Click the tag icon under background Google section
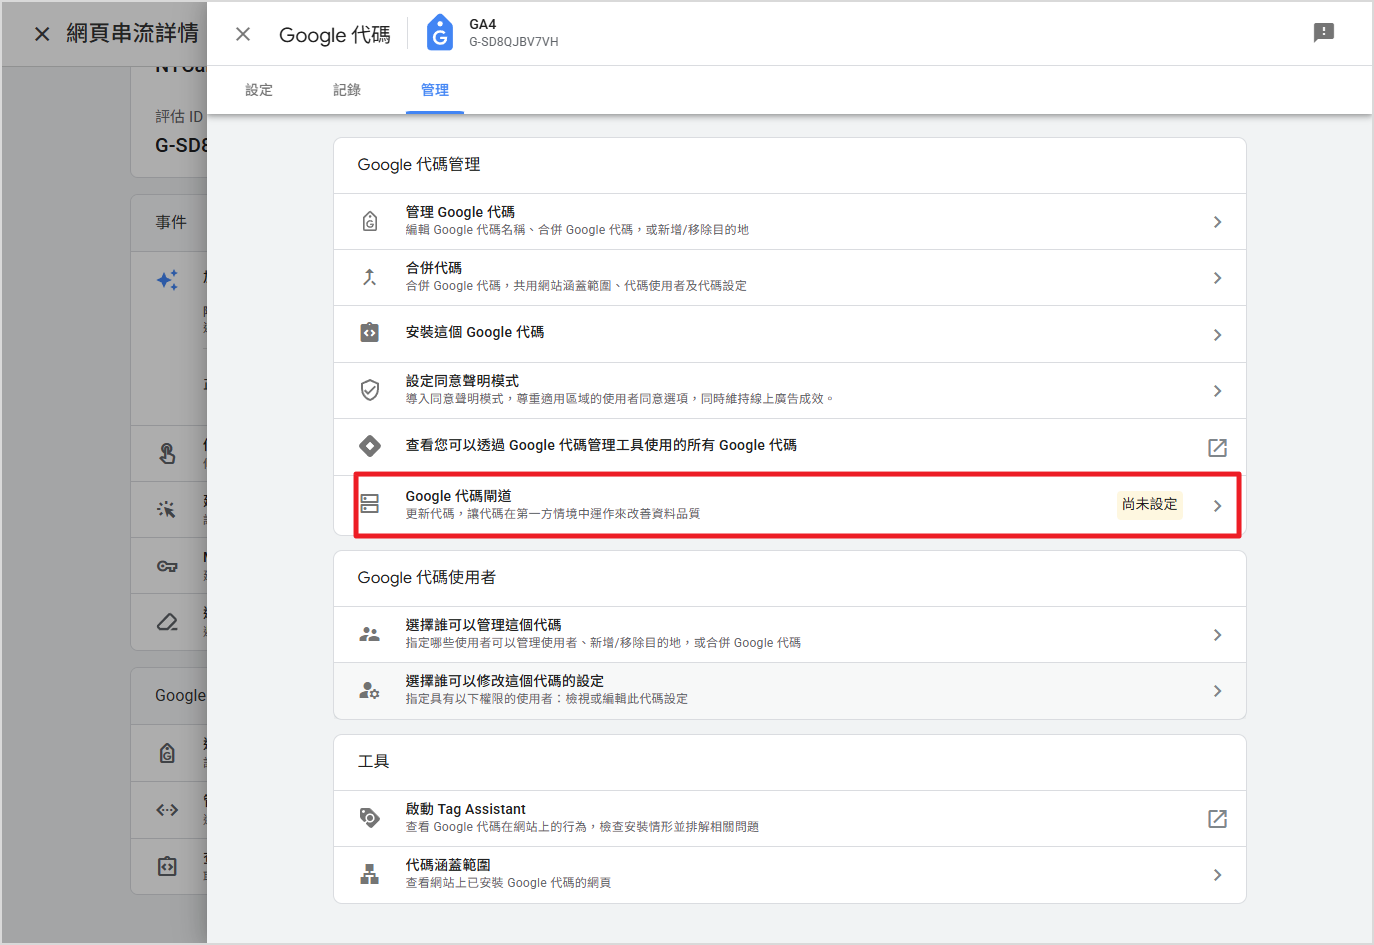1374x945 pixels. coord(167,753)
